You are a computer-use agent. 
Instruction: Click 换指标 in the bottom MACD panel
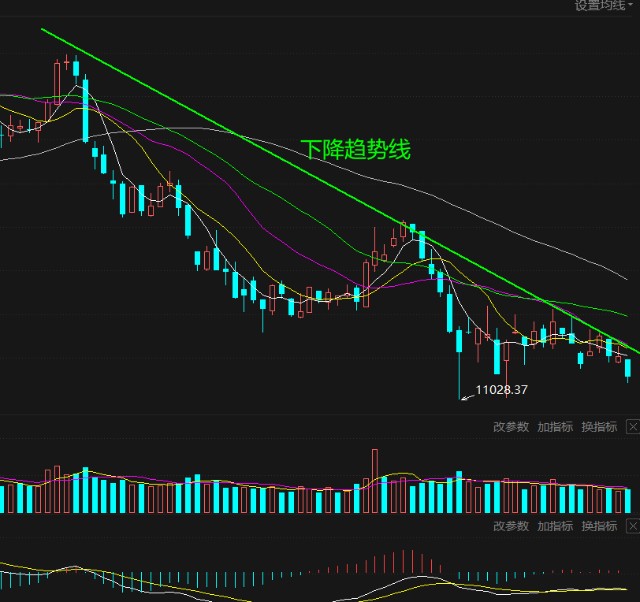click(599, 527)
